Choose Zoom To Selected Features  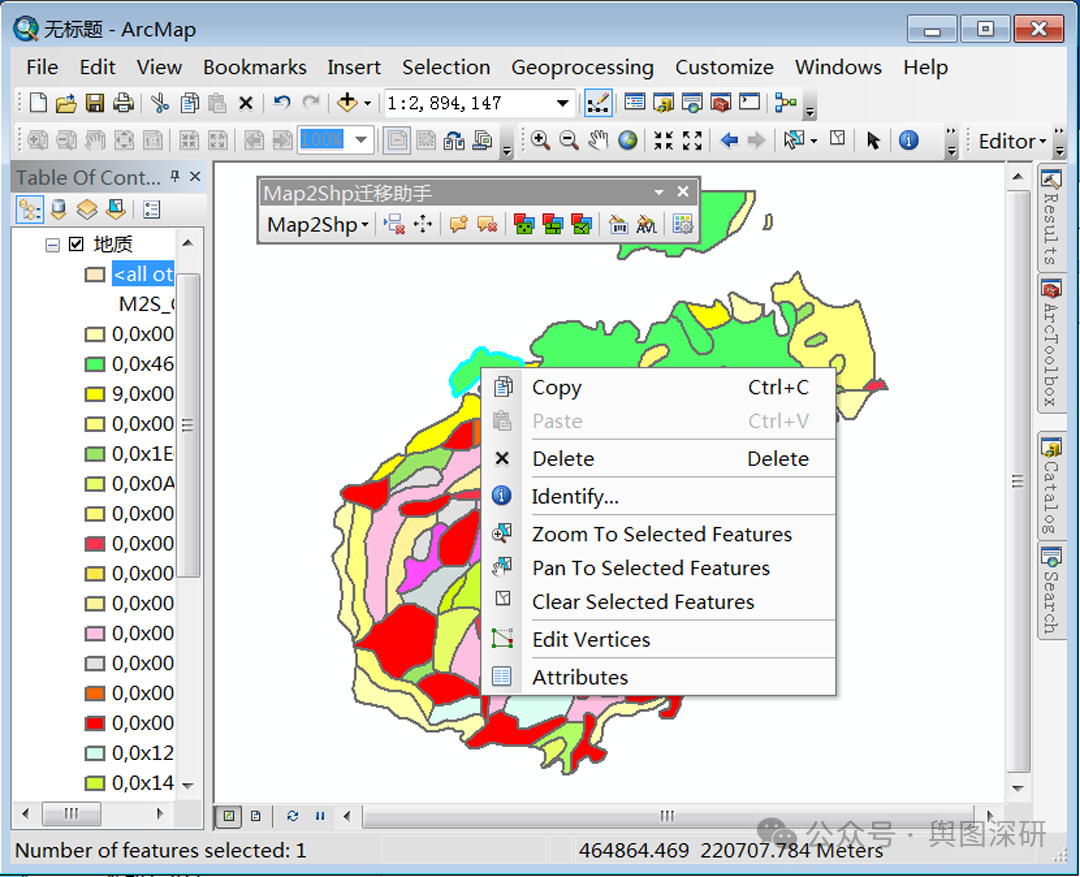[662, 534]
